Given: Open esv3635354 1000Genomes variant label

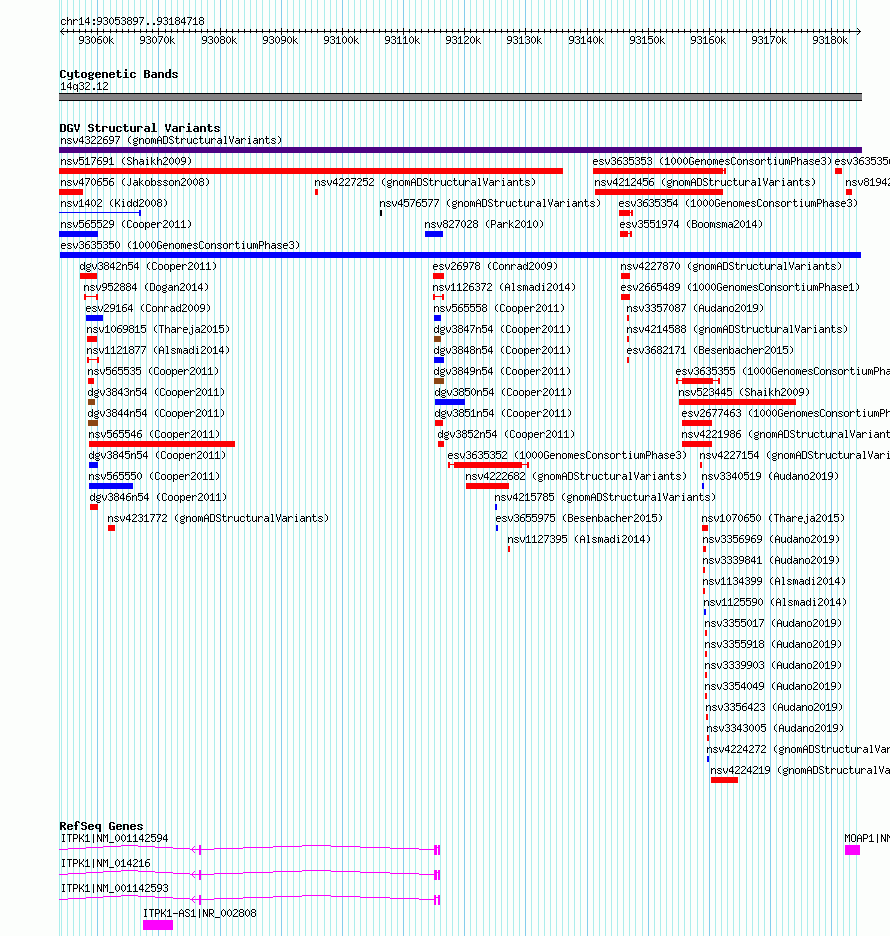Looking at the screenshot, I should click(x=738, y=203).
